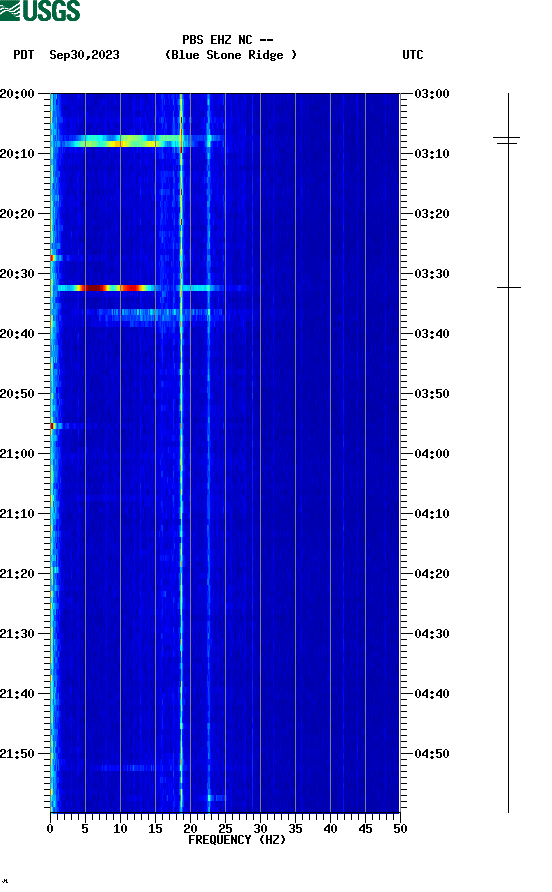The height and width of the screenshot is (892, 552).
Task: Click the 30 Hz axis tick label
Action: (x=261, y=828)
